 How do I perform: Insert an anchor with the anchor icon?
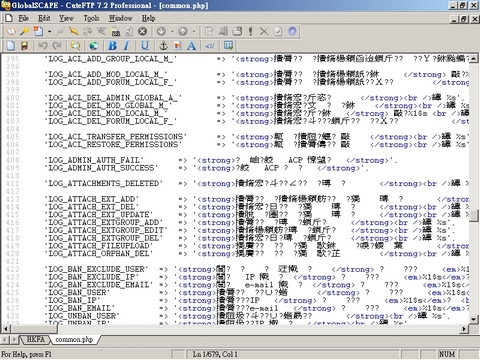tap(163, 46)
